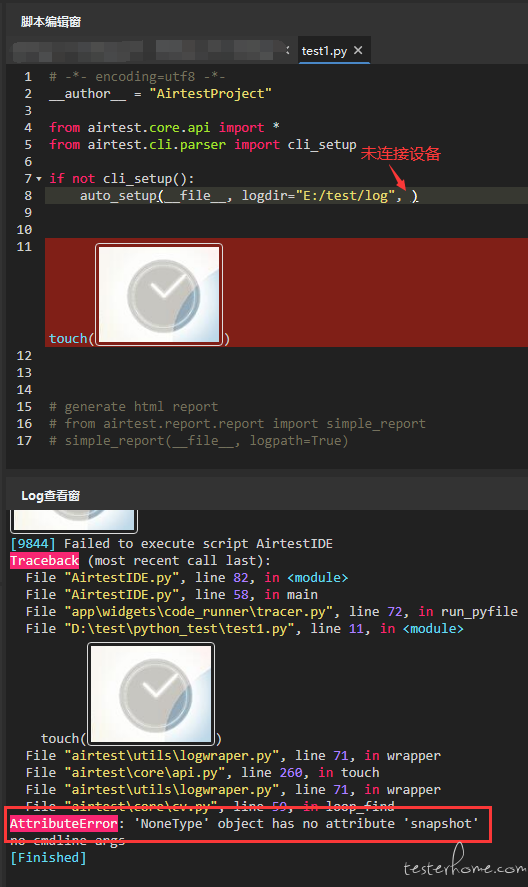Viewport: 528px width, 887px height.
Task: Click the test1.py path traceback line
Action: pyautogui.click(x=244, y=628)
